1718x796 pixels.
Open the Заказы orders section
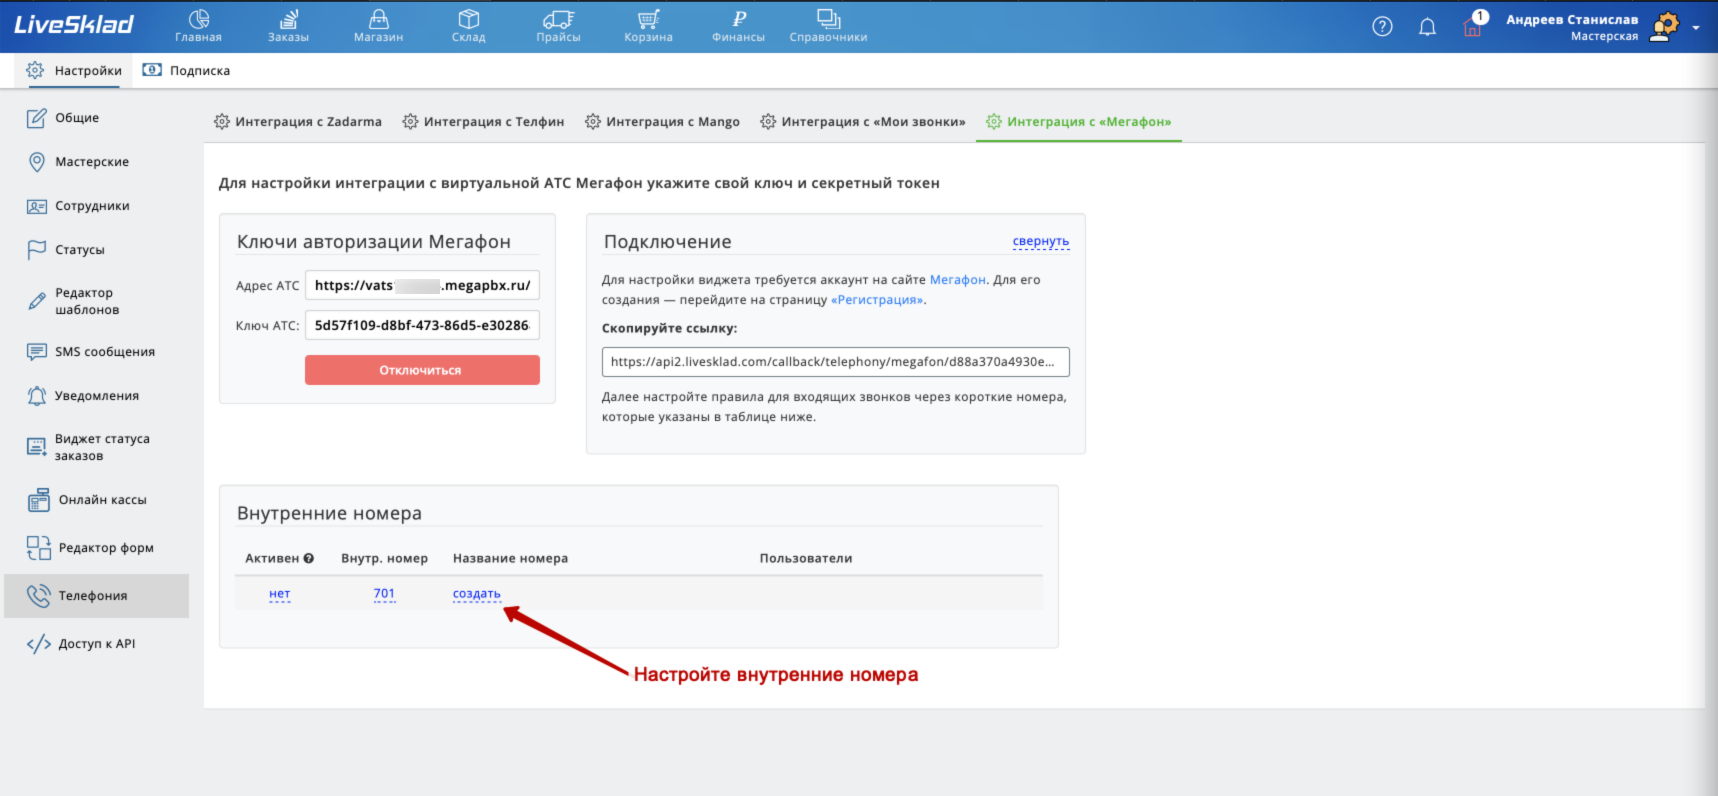(x=288, y=26)
